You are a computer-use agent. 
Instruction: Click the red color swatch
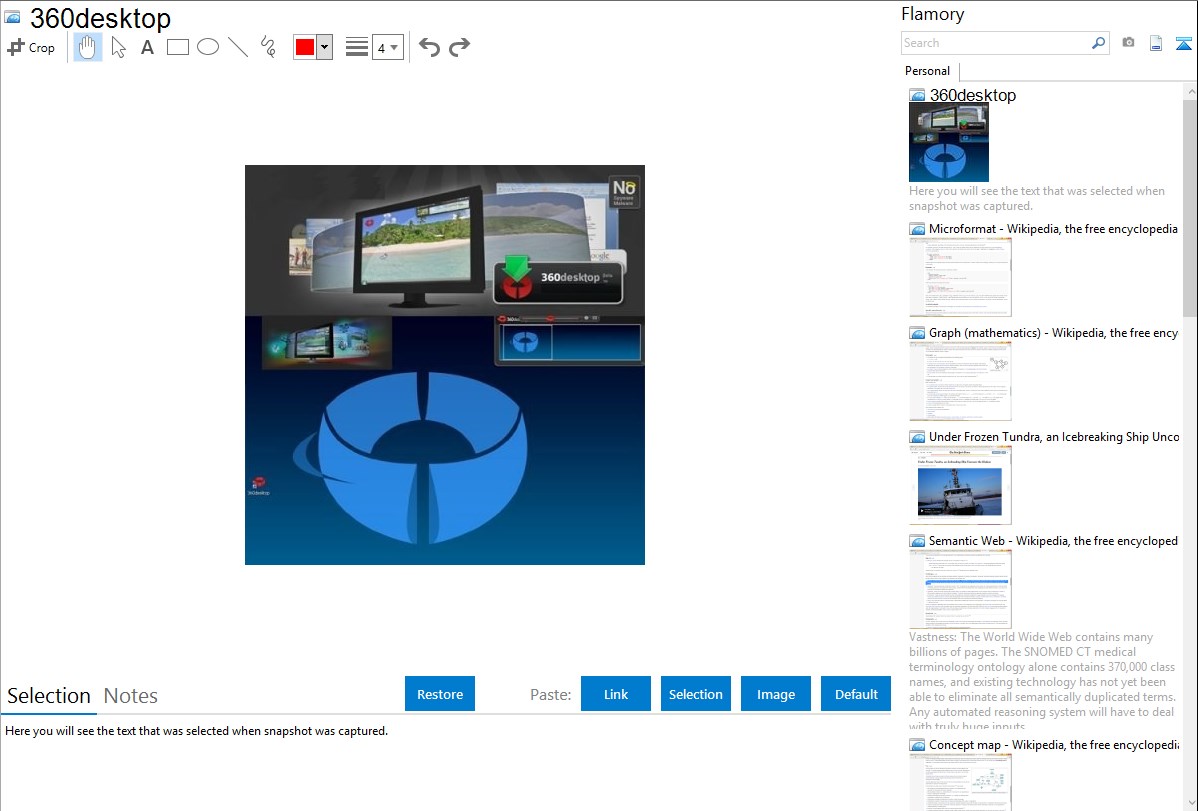[305, 47]
